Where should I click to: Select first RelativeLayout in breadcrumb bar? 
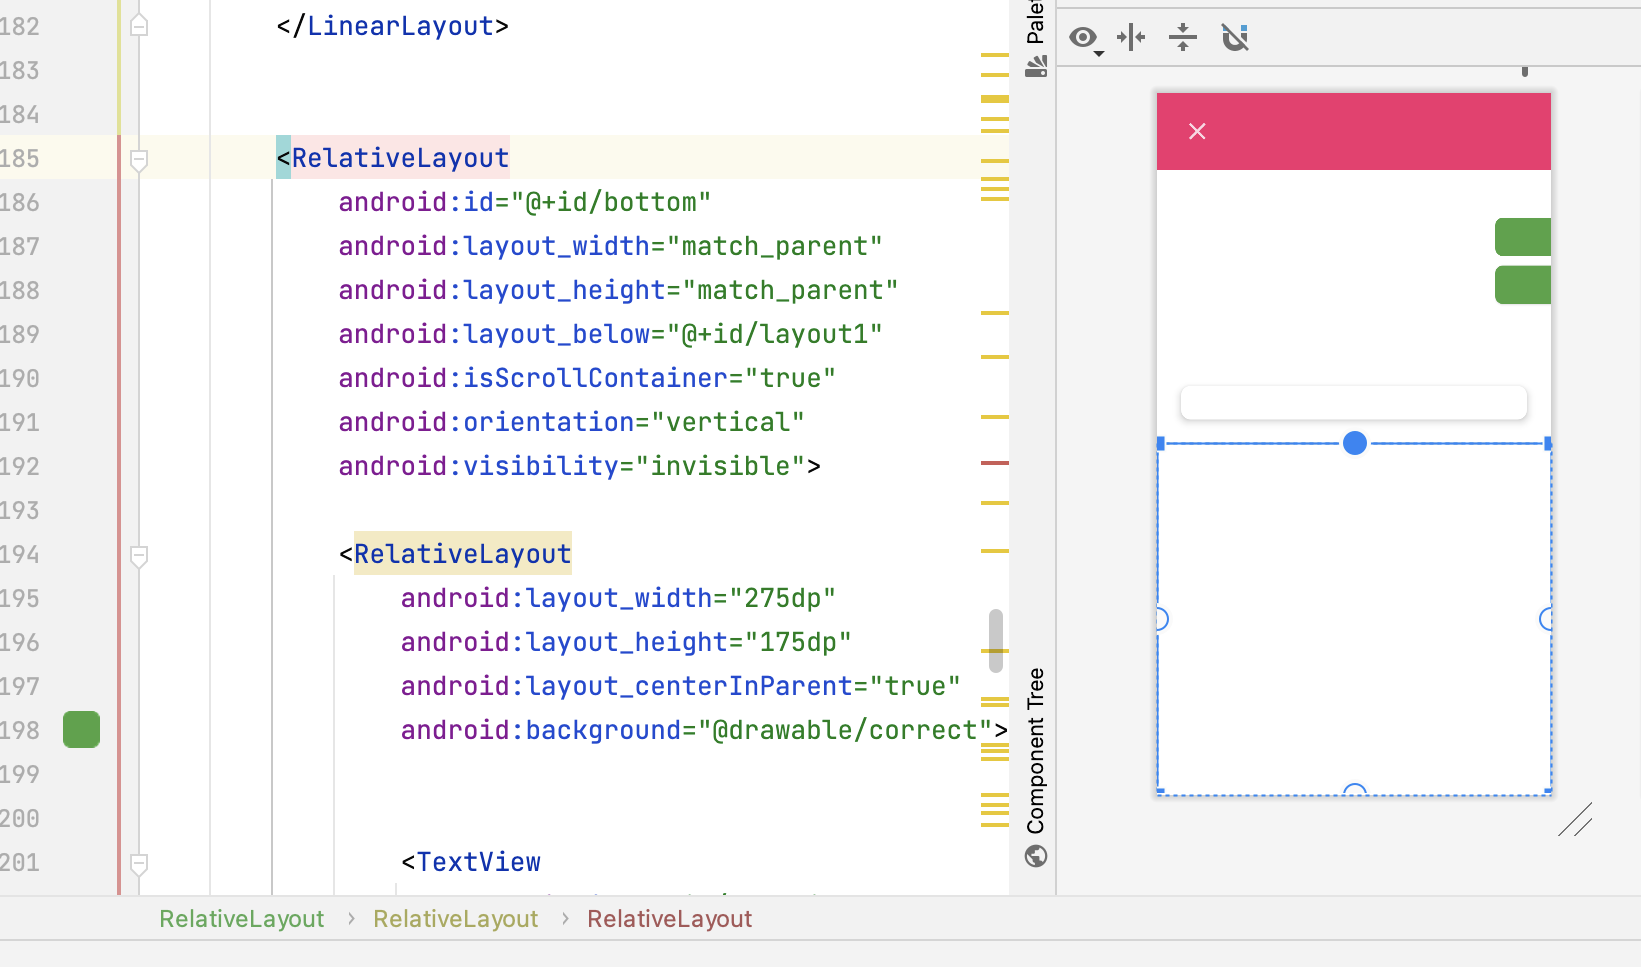point(242,919)
